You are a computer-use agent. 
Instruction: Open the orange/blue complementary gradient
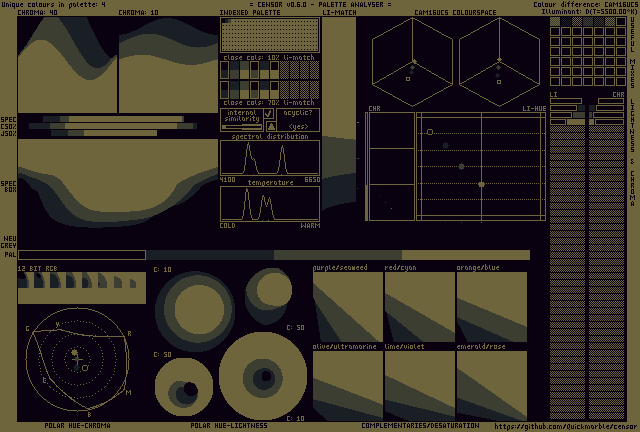(492, 307)
